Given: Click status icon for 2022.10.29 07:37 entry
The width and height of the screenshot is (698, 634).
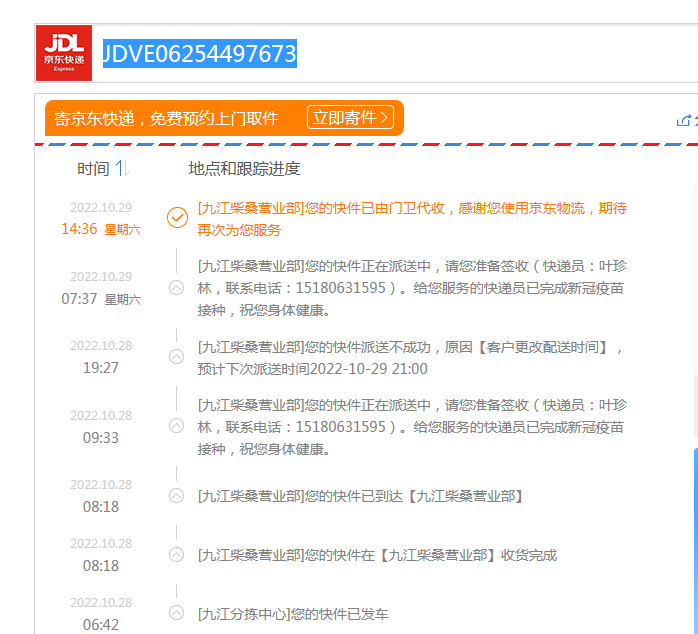Looking at the screenshot, I should (x=177, y=288).
